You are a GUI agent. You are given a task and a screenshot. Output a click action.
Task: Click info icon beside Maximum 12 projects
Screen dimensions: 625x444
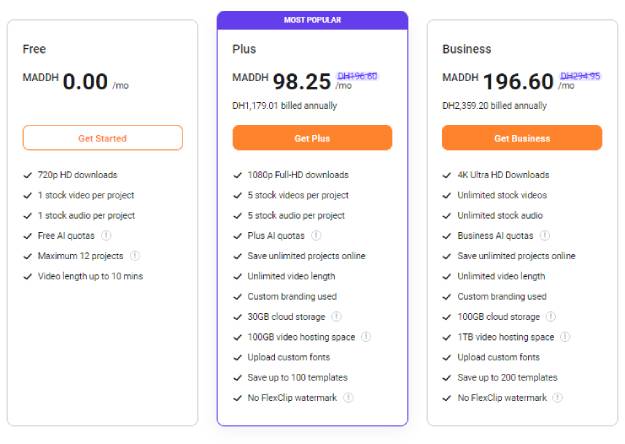[x=135, y=255]
